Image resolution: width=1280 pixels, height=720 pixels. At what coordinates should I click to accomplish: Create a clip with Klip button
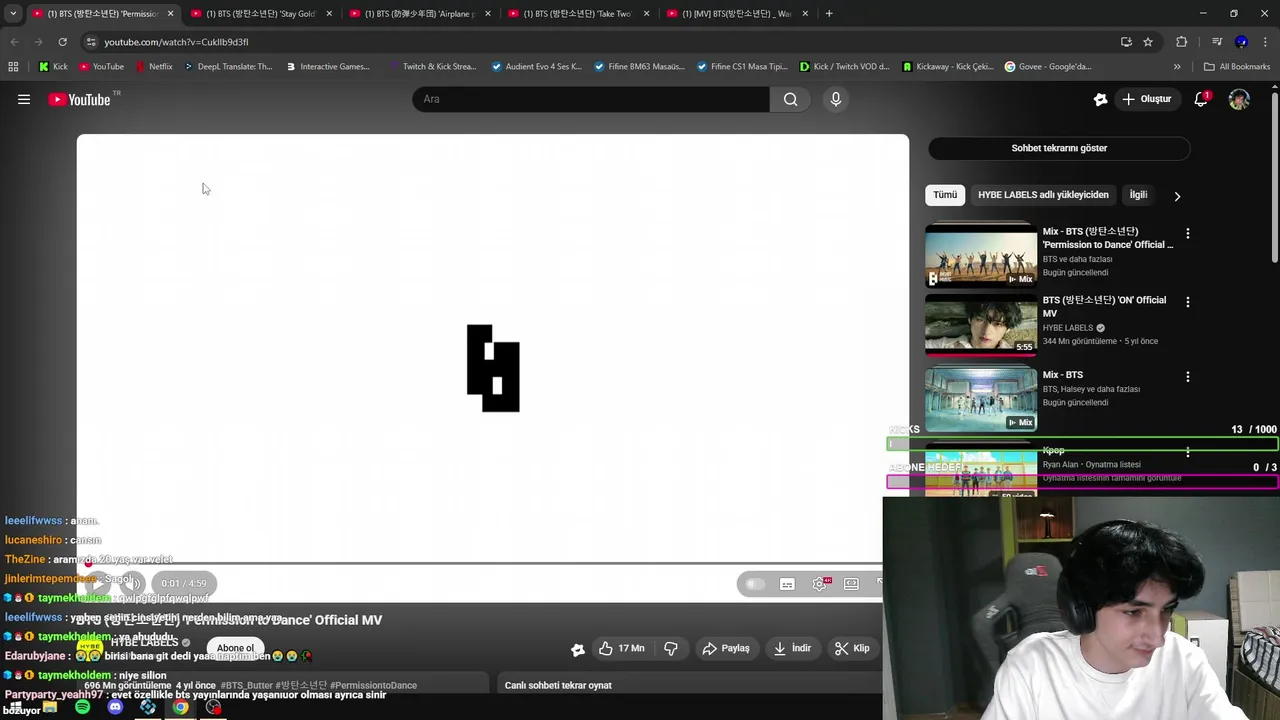point(852,648)
